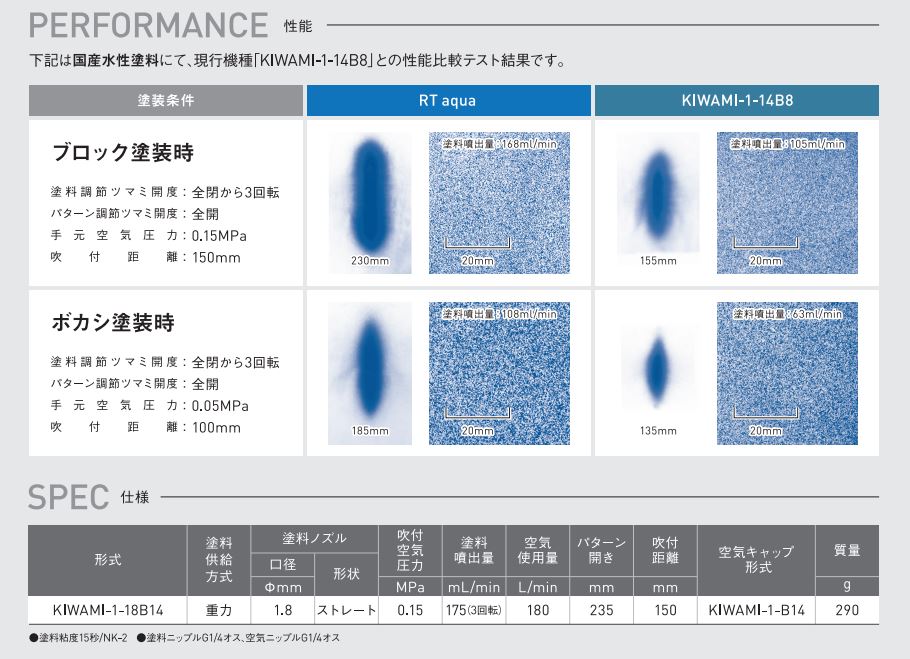Image resolution: width=910 pixels, height=659 pixels.
Task: Click the 塗料ノズル group header
Action: click(x=315, y=539)
